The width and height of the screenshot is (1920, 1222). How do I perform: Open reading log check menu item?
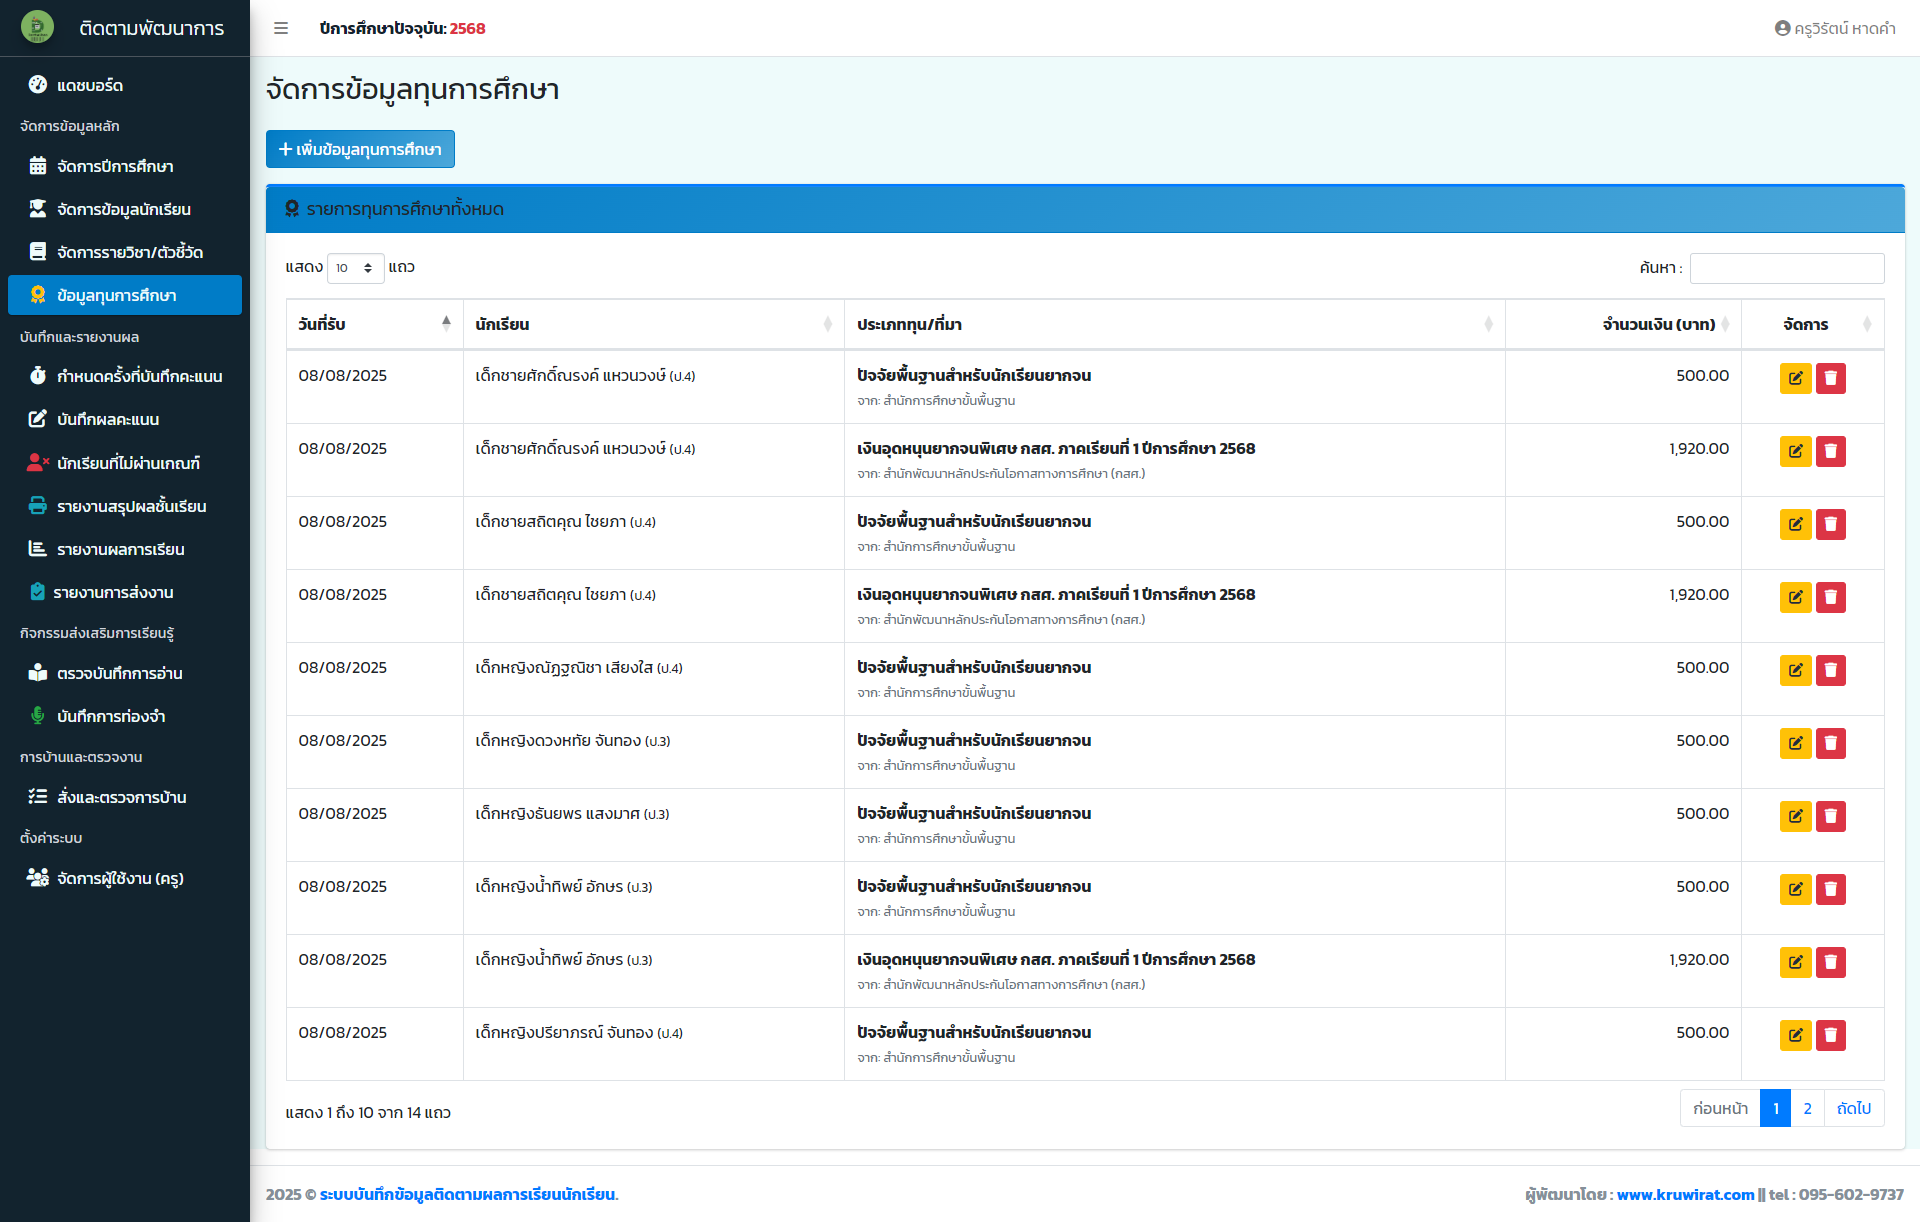click(119, 673)
